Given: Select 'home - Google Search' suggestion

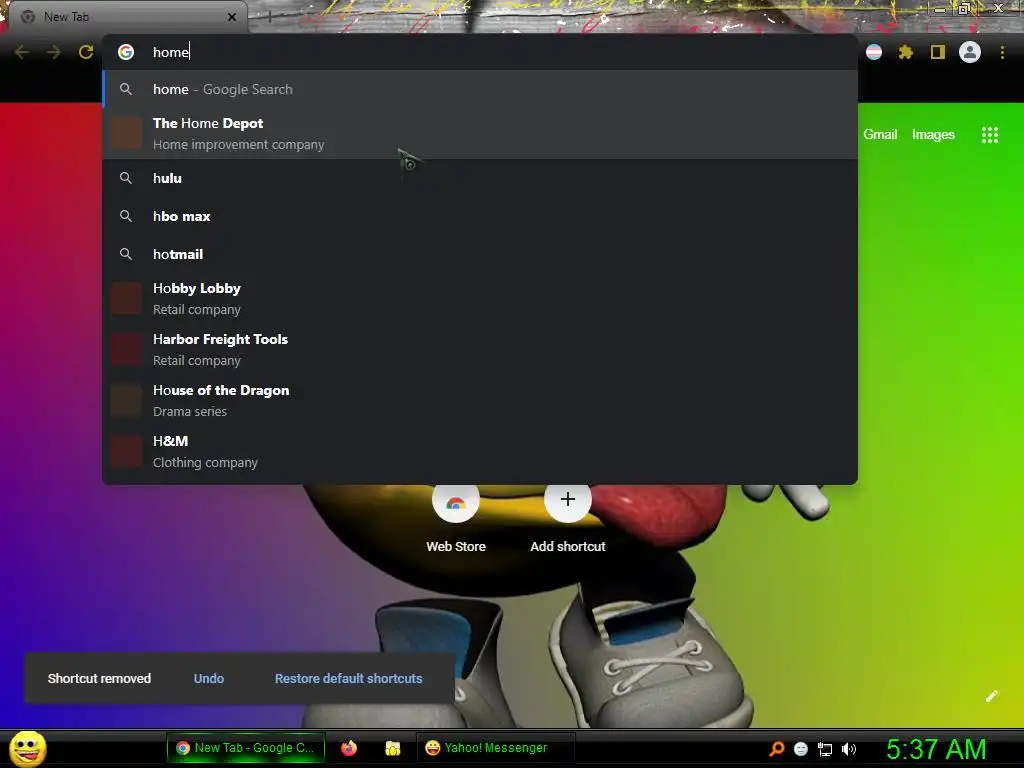Looking at the screenshot, I should (x=480, y=89).
